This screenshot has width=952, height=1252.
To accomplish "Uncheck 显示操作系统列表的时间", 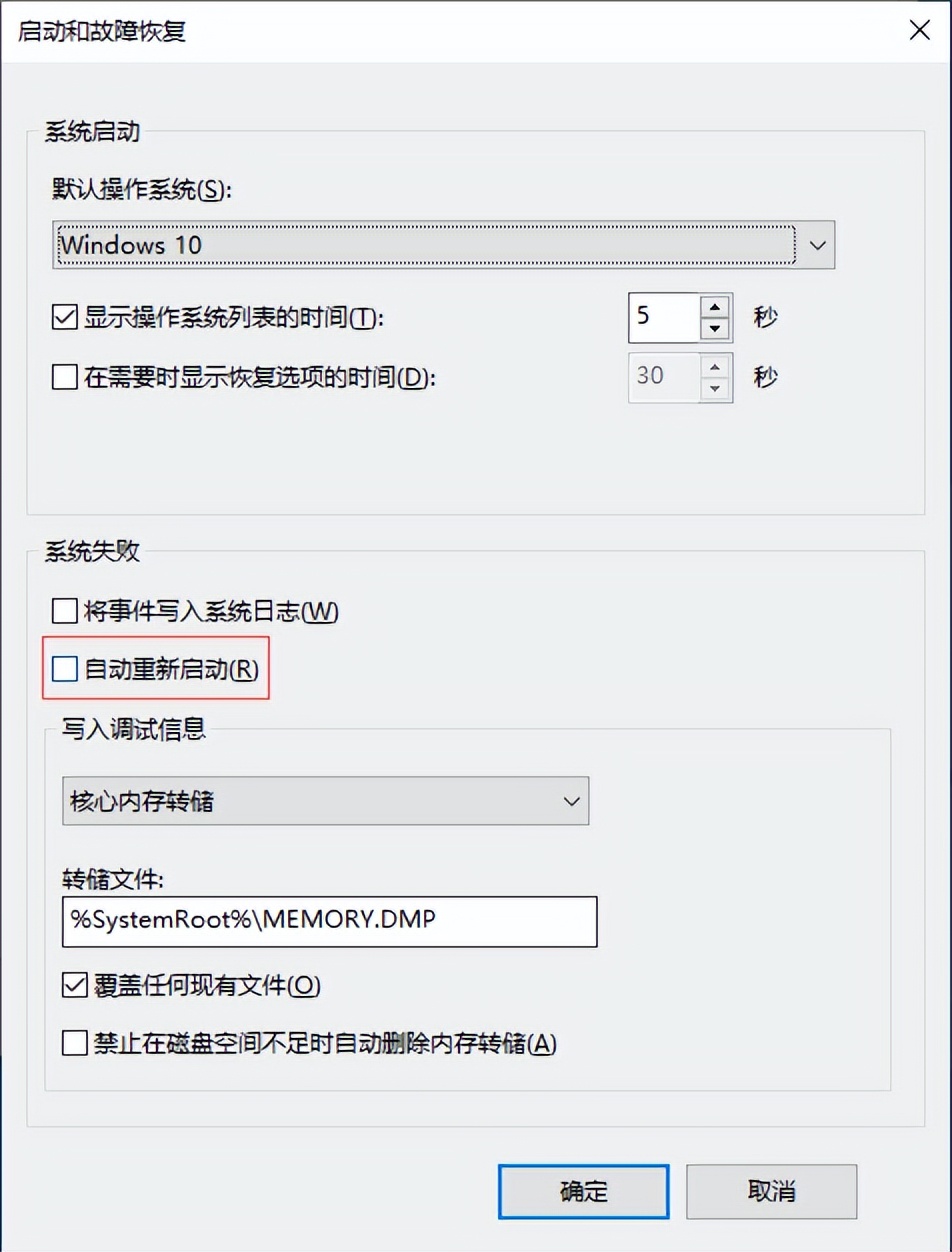I will click(x=64, y=316).
